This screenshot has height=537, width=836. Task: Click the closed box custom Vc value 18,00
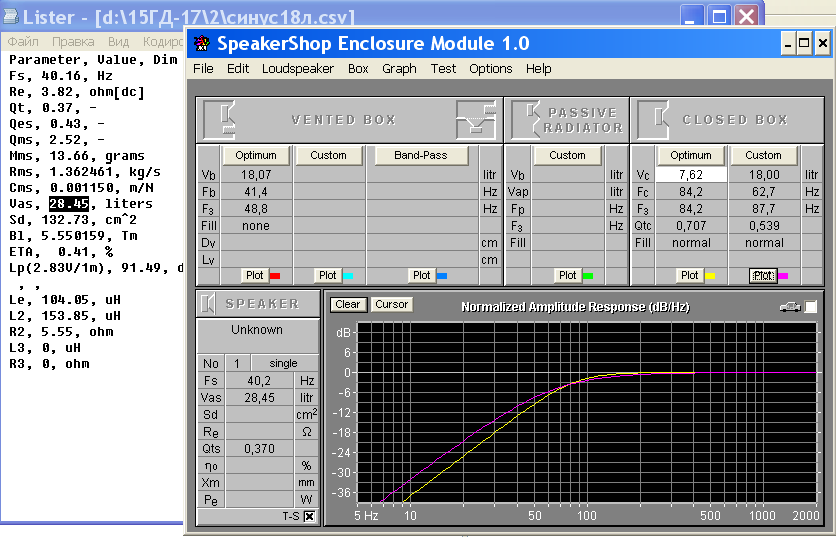click(x=764, y=174)
